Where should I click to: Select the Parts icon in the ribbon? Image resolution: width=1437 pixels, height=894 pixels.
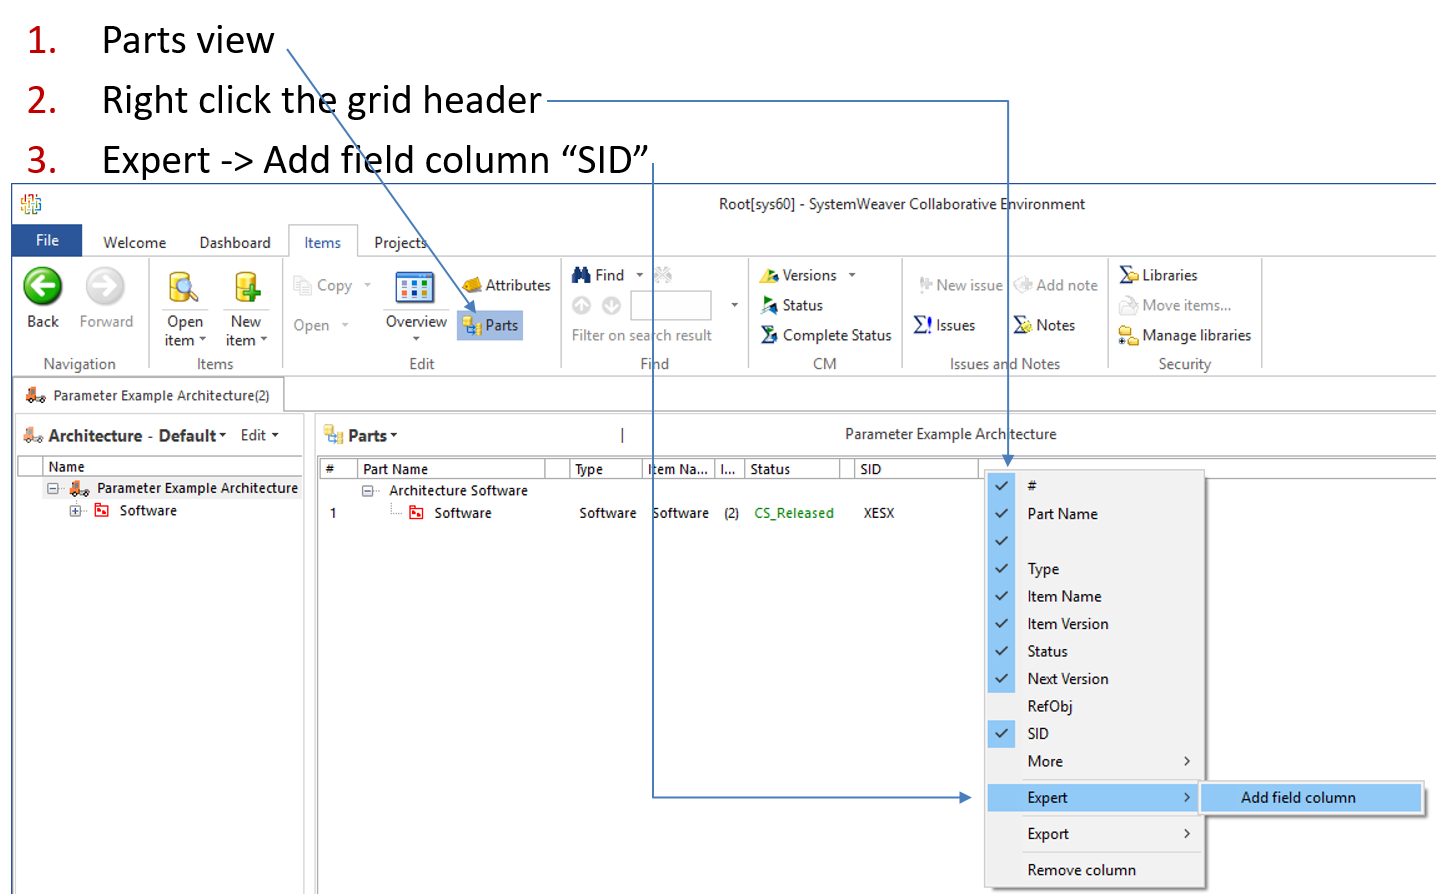[489, 325]
